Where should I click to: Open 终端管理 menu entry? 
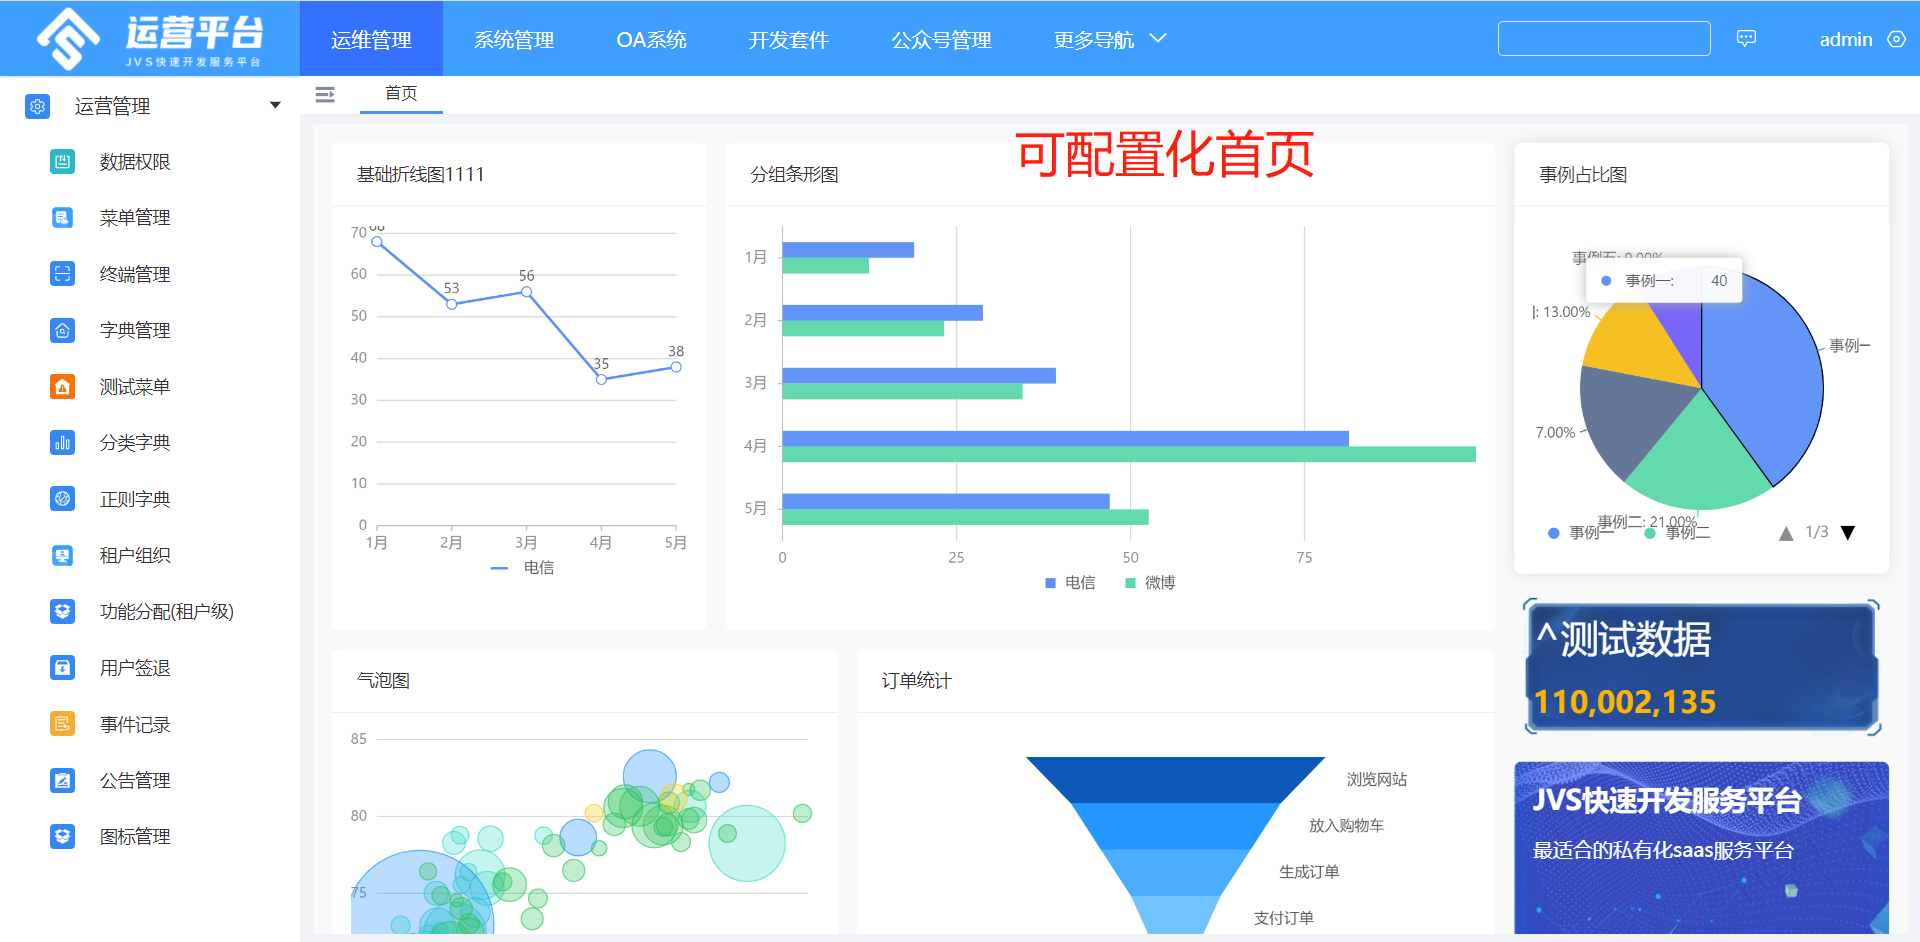coord(135,273)
